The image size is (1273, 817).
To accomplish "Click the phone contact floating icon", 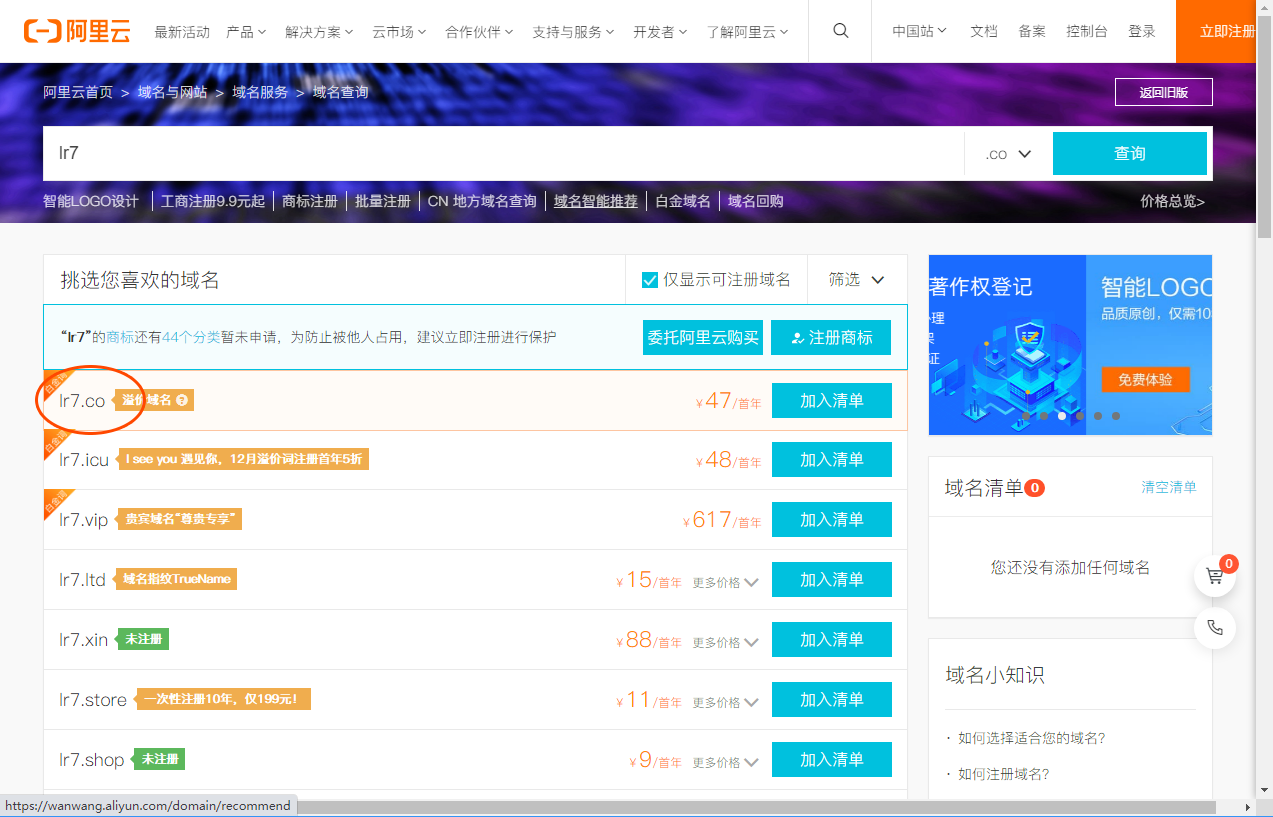I will pyautogui.click(x=1215, y=628).
